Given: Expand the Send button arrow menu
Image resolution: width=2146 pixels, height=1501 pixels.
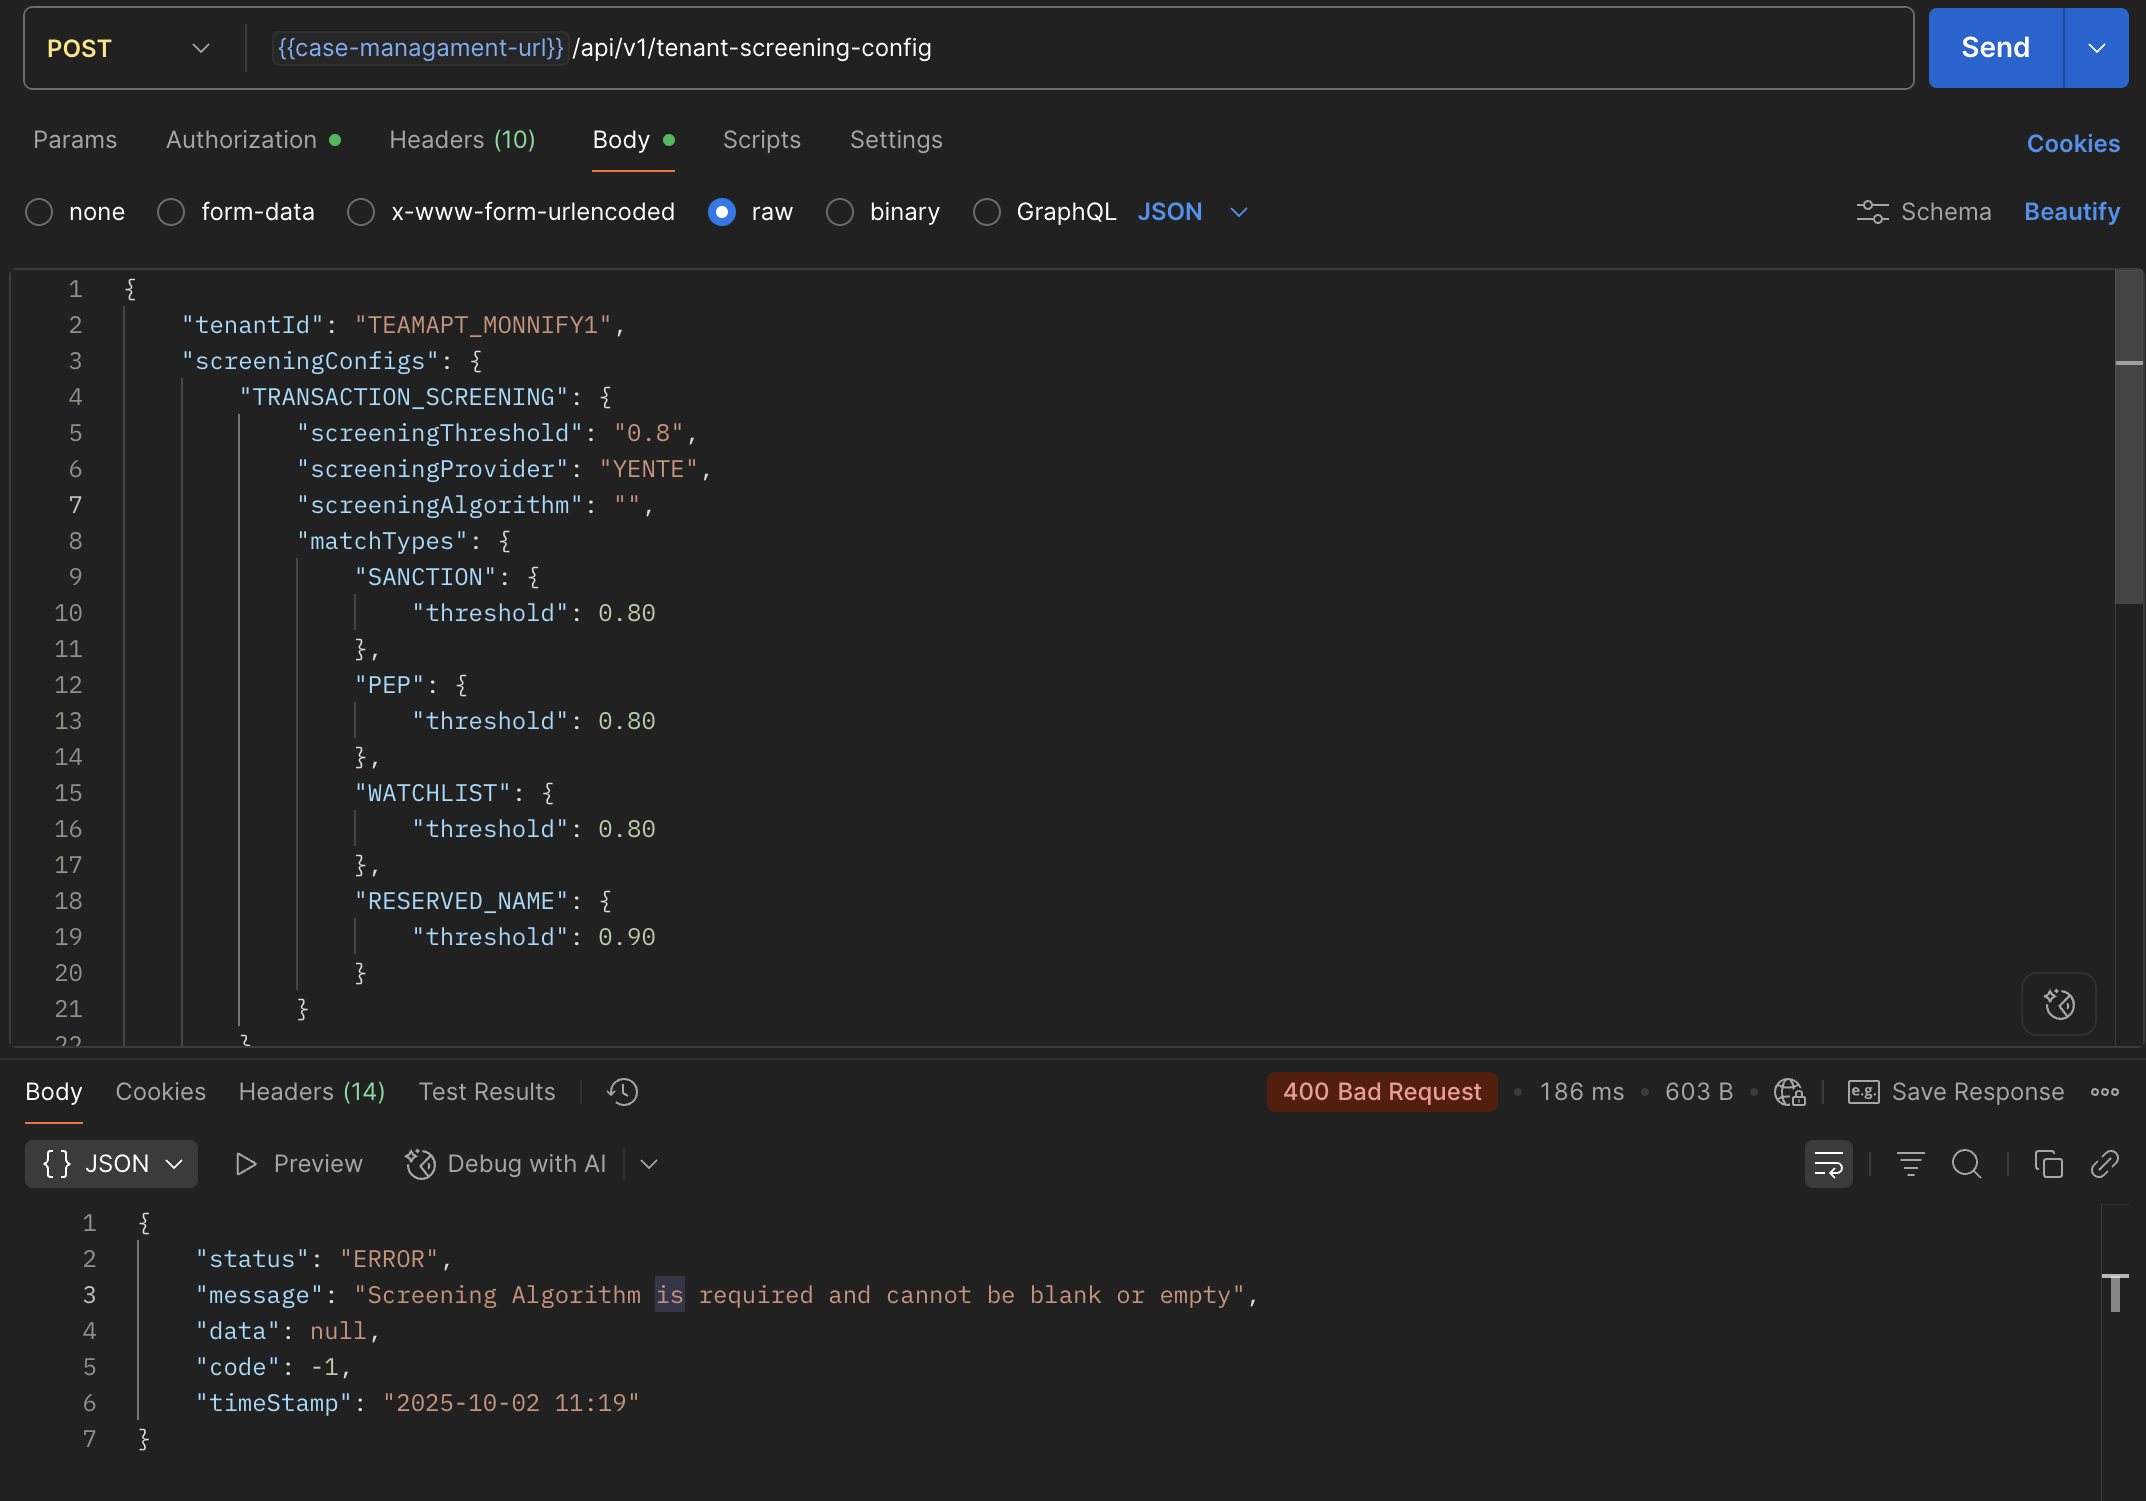Looking at the screenshot, I should [x=2096, y=48].
